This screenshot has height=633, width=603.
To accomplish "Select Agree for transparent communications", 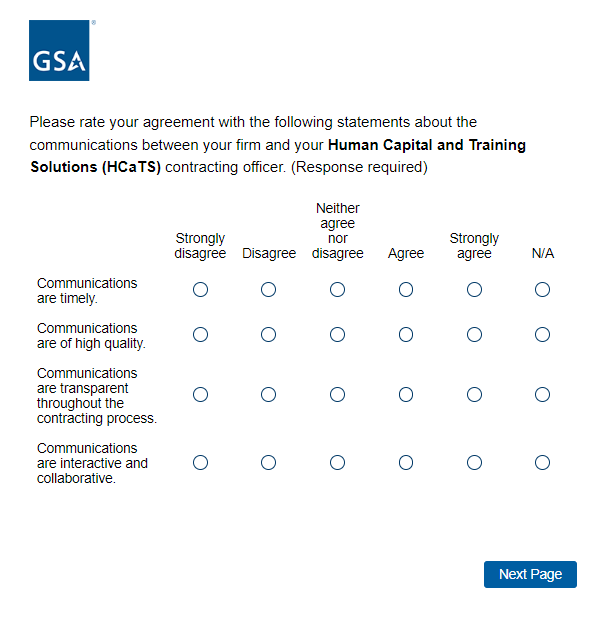I will 406,395.
